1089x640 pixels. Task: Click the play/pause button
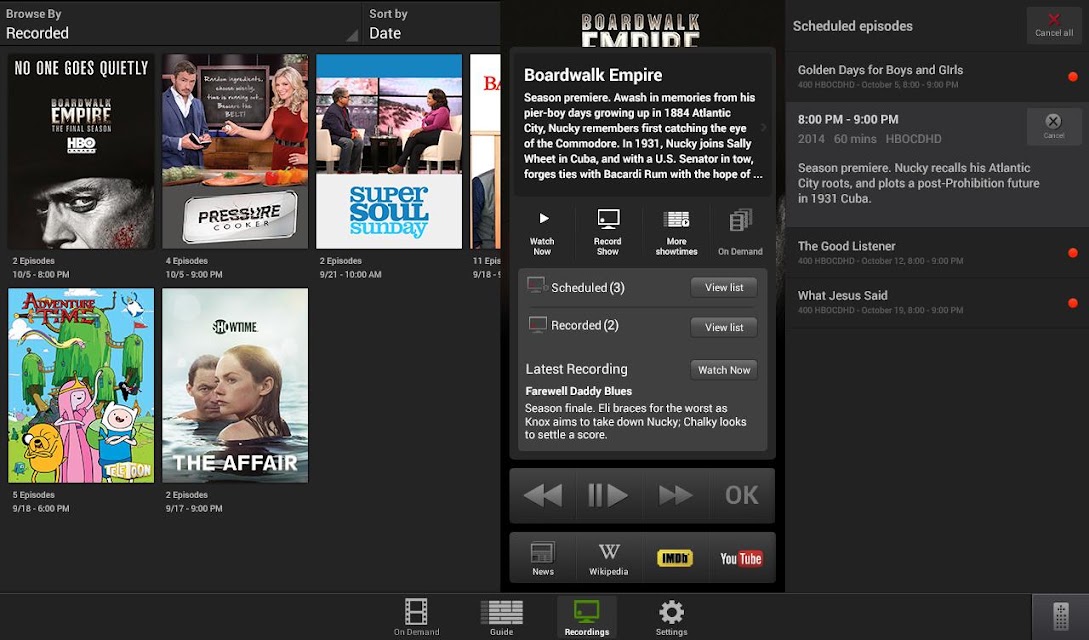pos(608,495)
